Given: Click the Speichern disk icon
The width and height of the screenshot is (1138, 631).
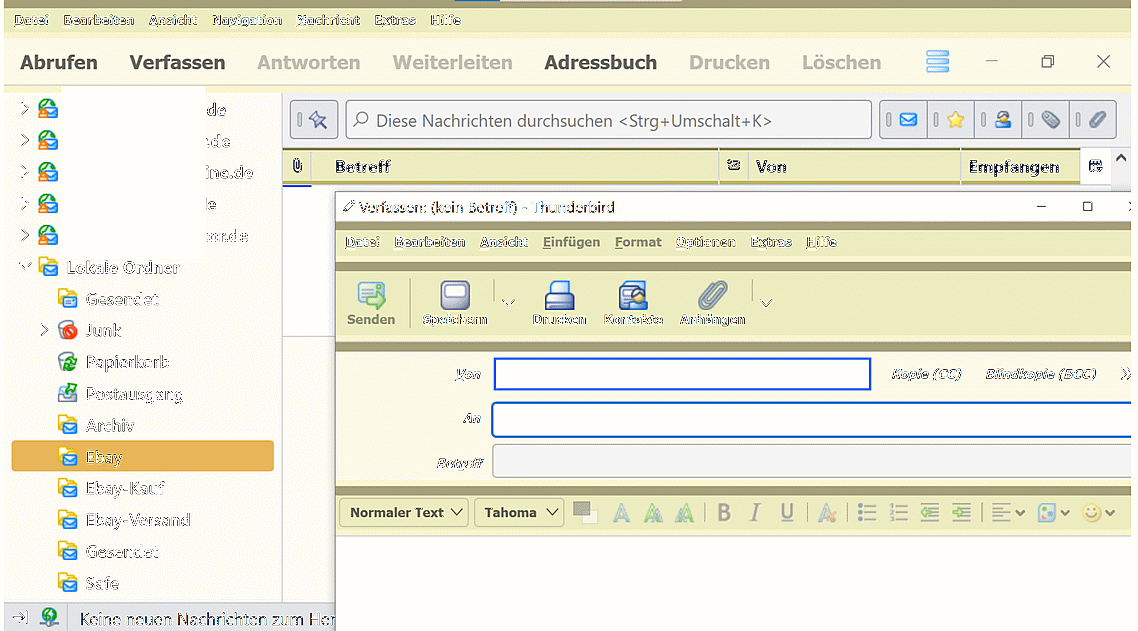Looking at the screenshot, I should [455, 295].
